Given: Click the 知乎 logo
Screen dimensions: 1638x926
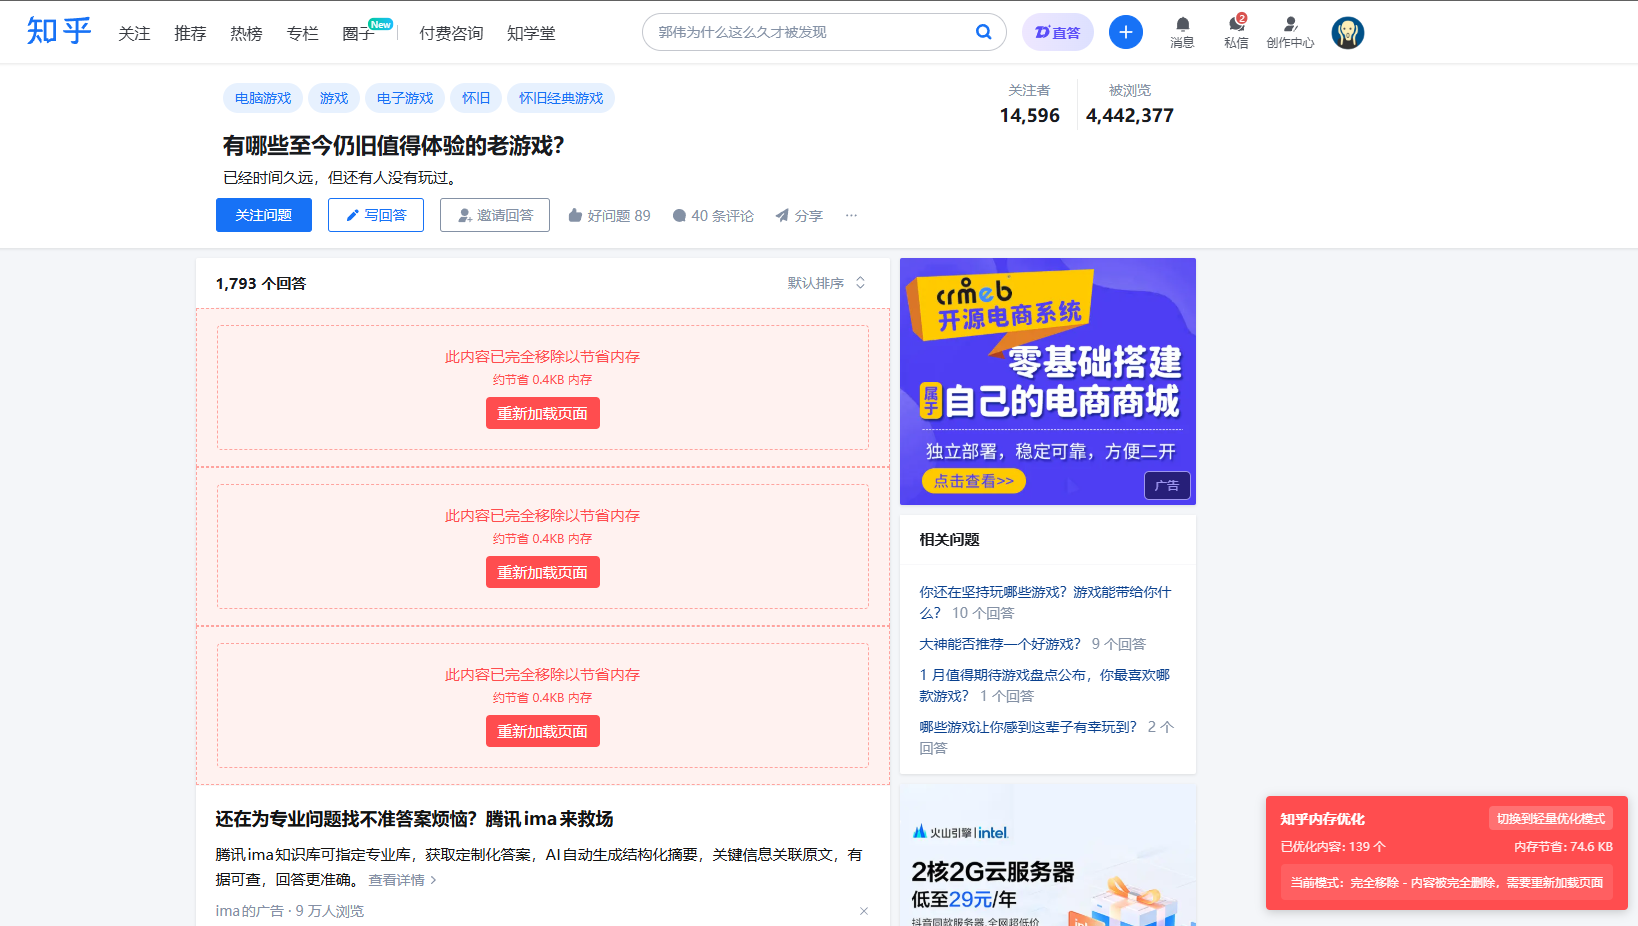Looking at the screenshot, I should [58, 31].
